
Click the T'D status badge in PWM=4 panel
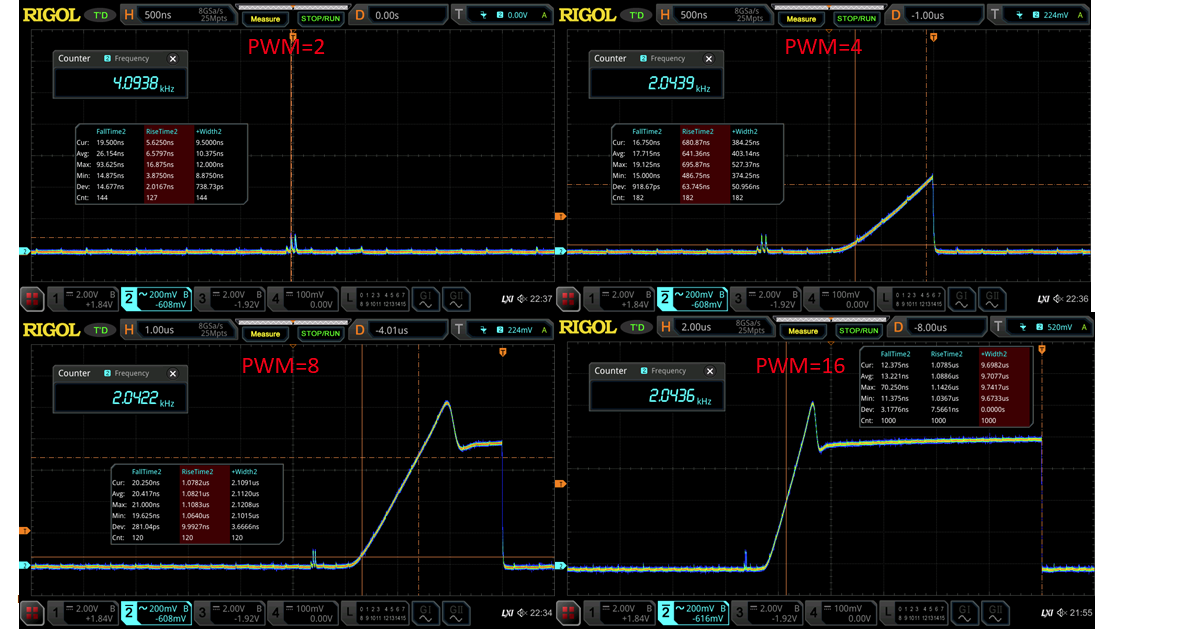pos(634,16)
